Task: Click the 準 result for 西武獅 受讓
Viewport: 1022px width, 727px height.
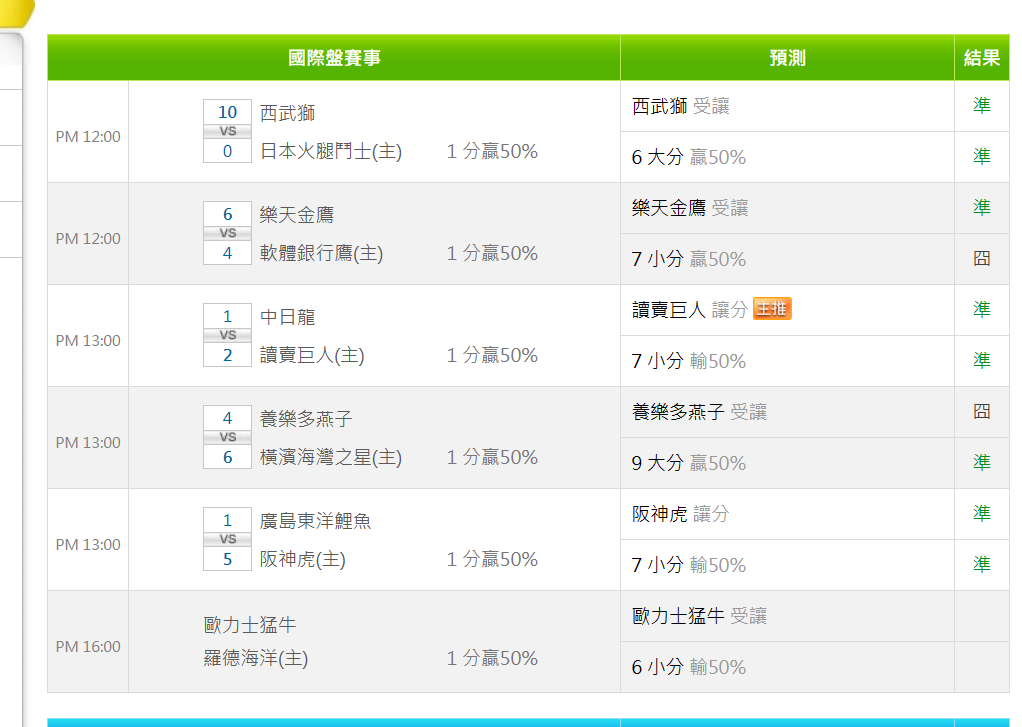Action: click(982, 106)
